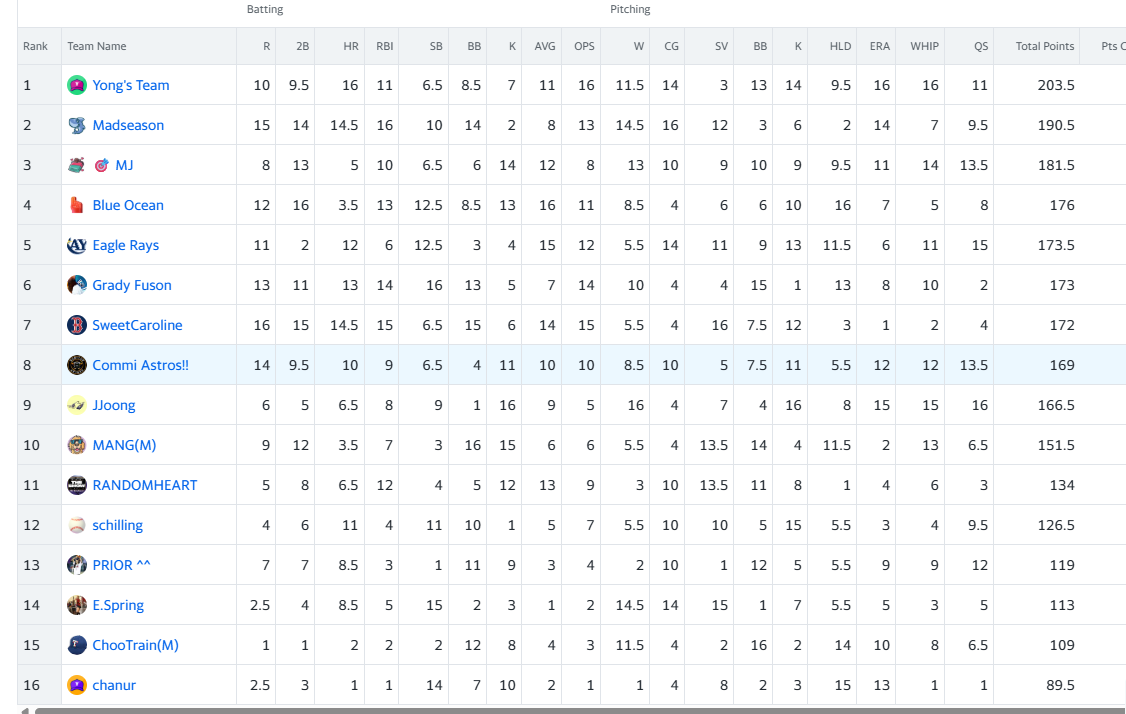
Task: Open the E.Spring team link
Action: point(118,605)
